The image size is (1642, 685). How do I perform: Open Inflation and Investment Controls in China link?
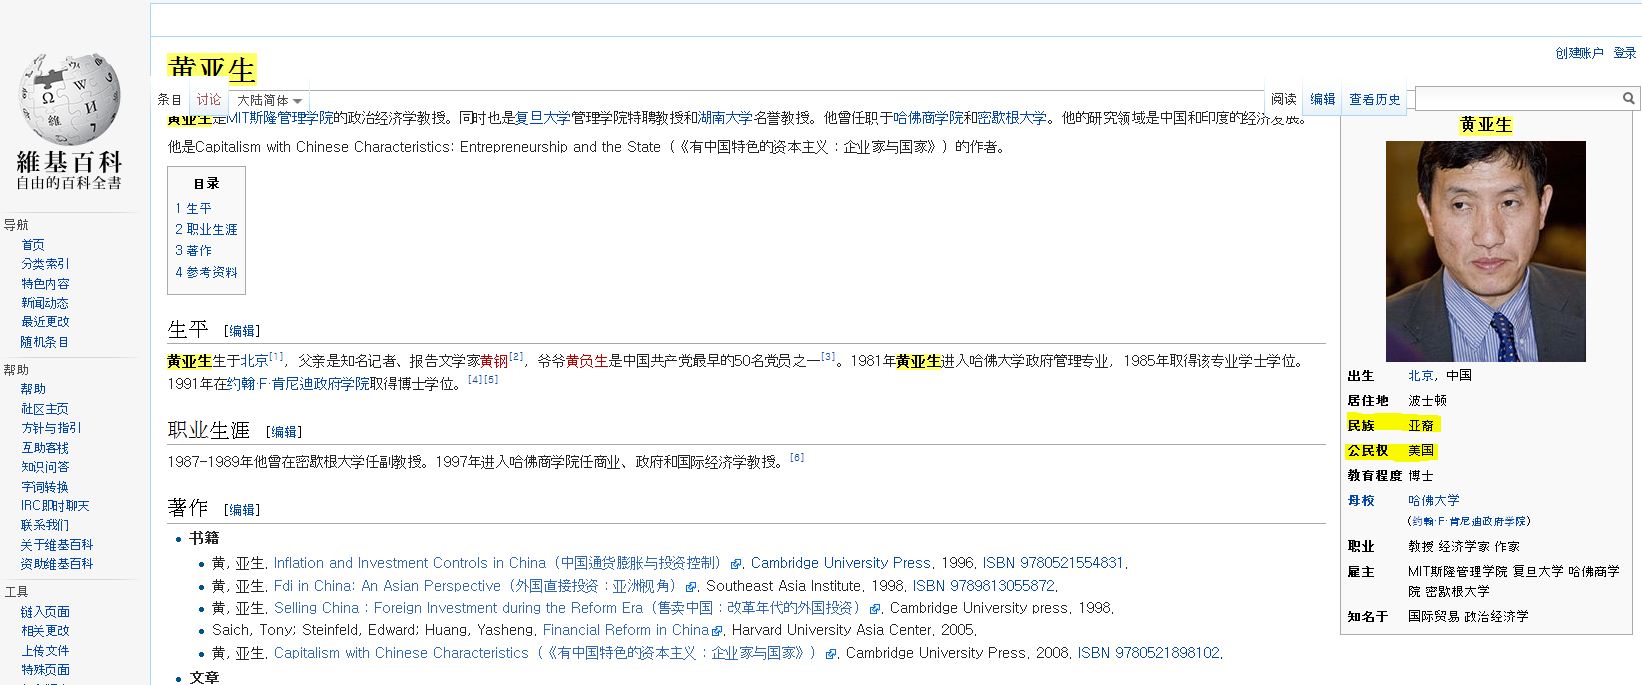501,563
